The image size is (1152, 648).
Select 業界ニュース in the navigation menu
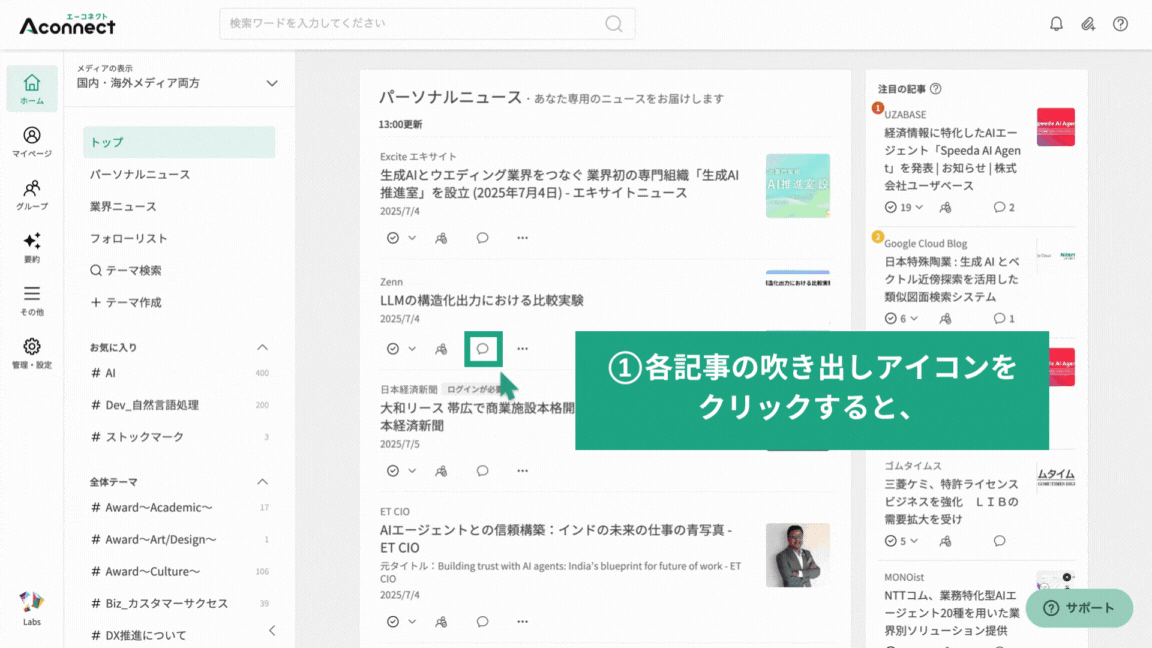[123, 206]
